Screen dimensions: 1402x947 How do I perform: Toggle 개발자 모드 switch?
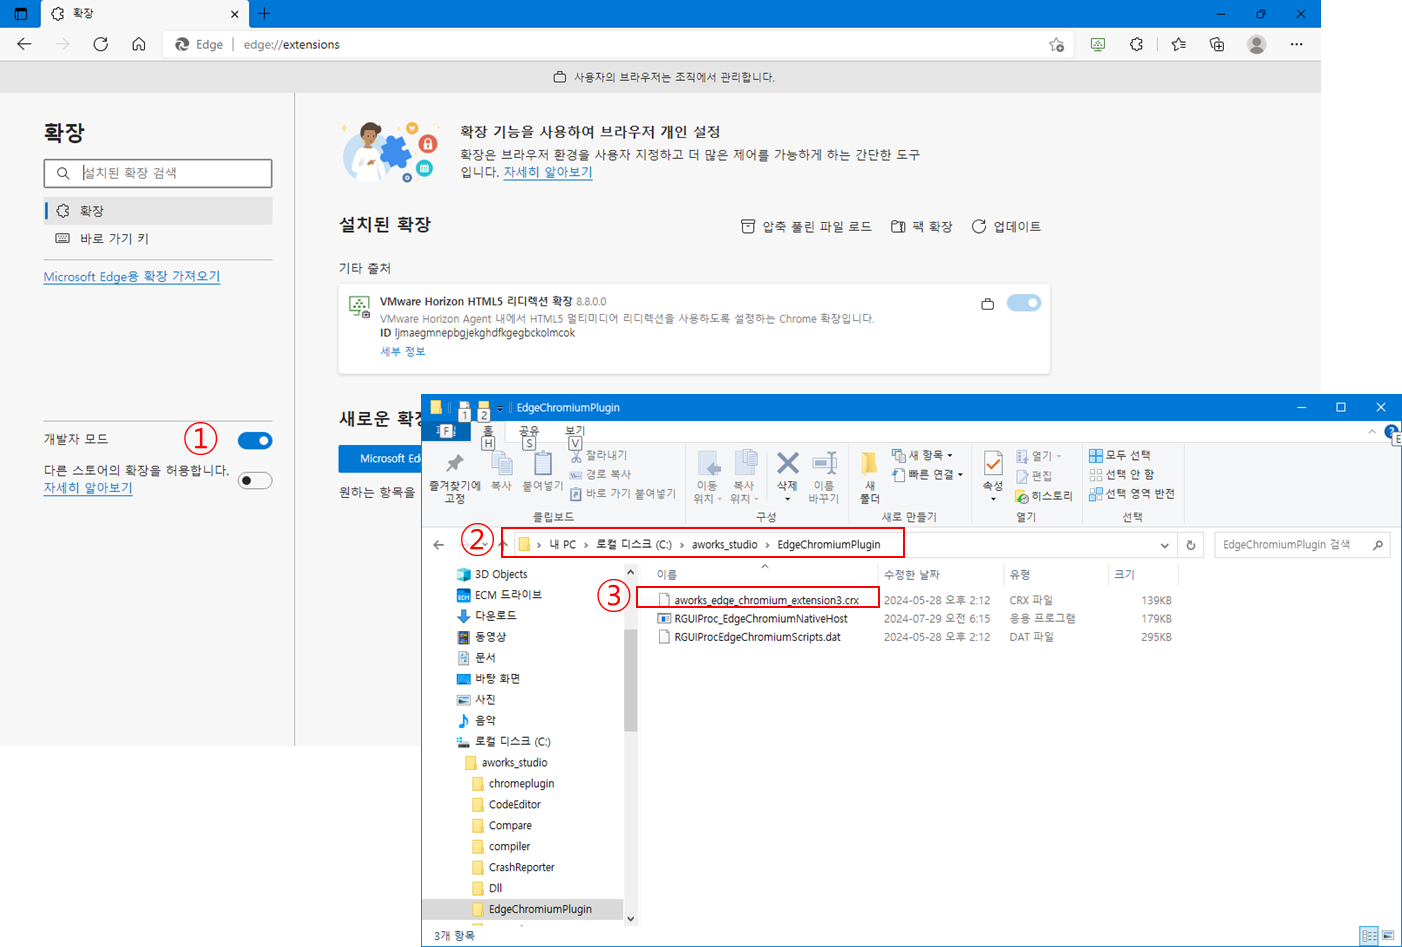click(255, 440)
